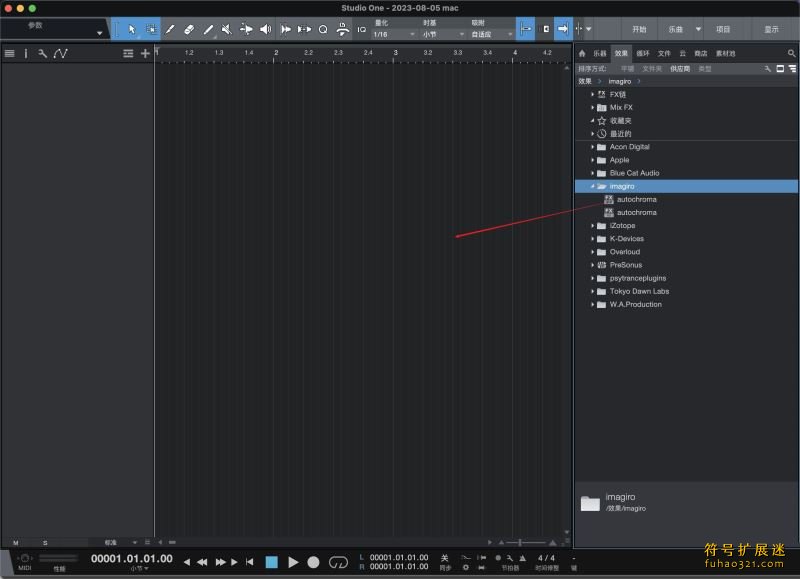Screen dimensions: 800x579
Task: Click the main time display 00001.01.01.00
Action: point(132,558)
